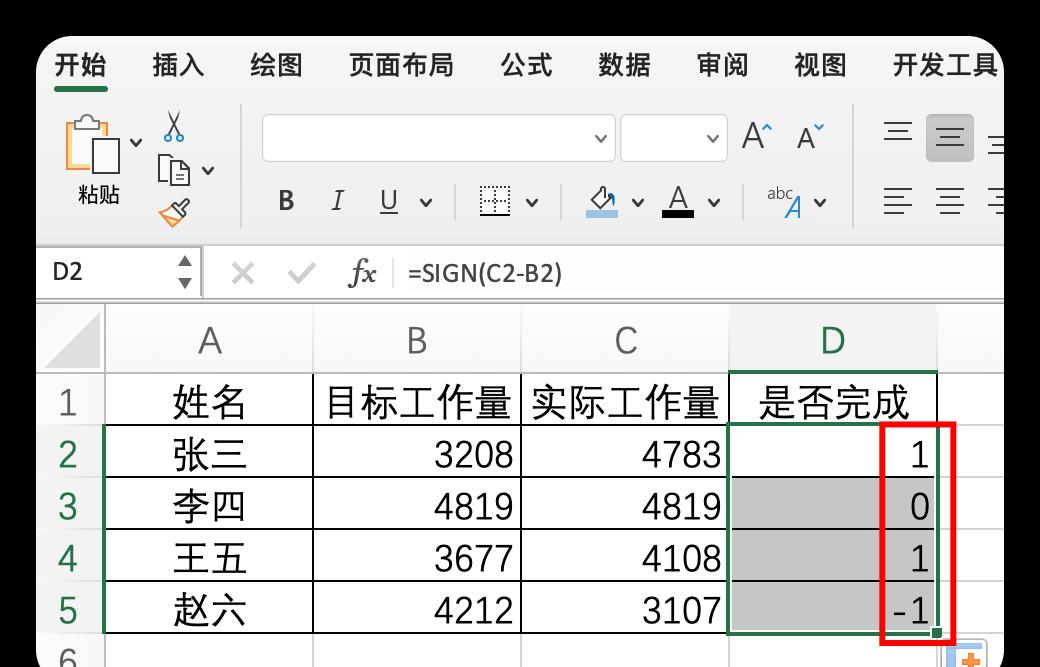The height and width of the screenshot is (667, 1040).
Task: Decrease font size with the smaller A
Action: 810,137
